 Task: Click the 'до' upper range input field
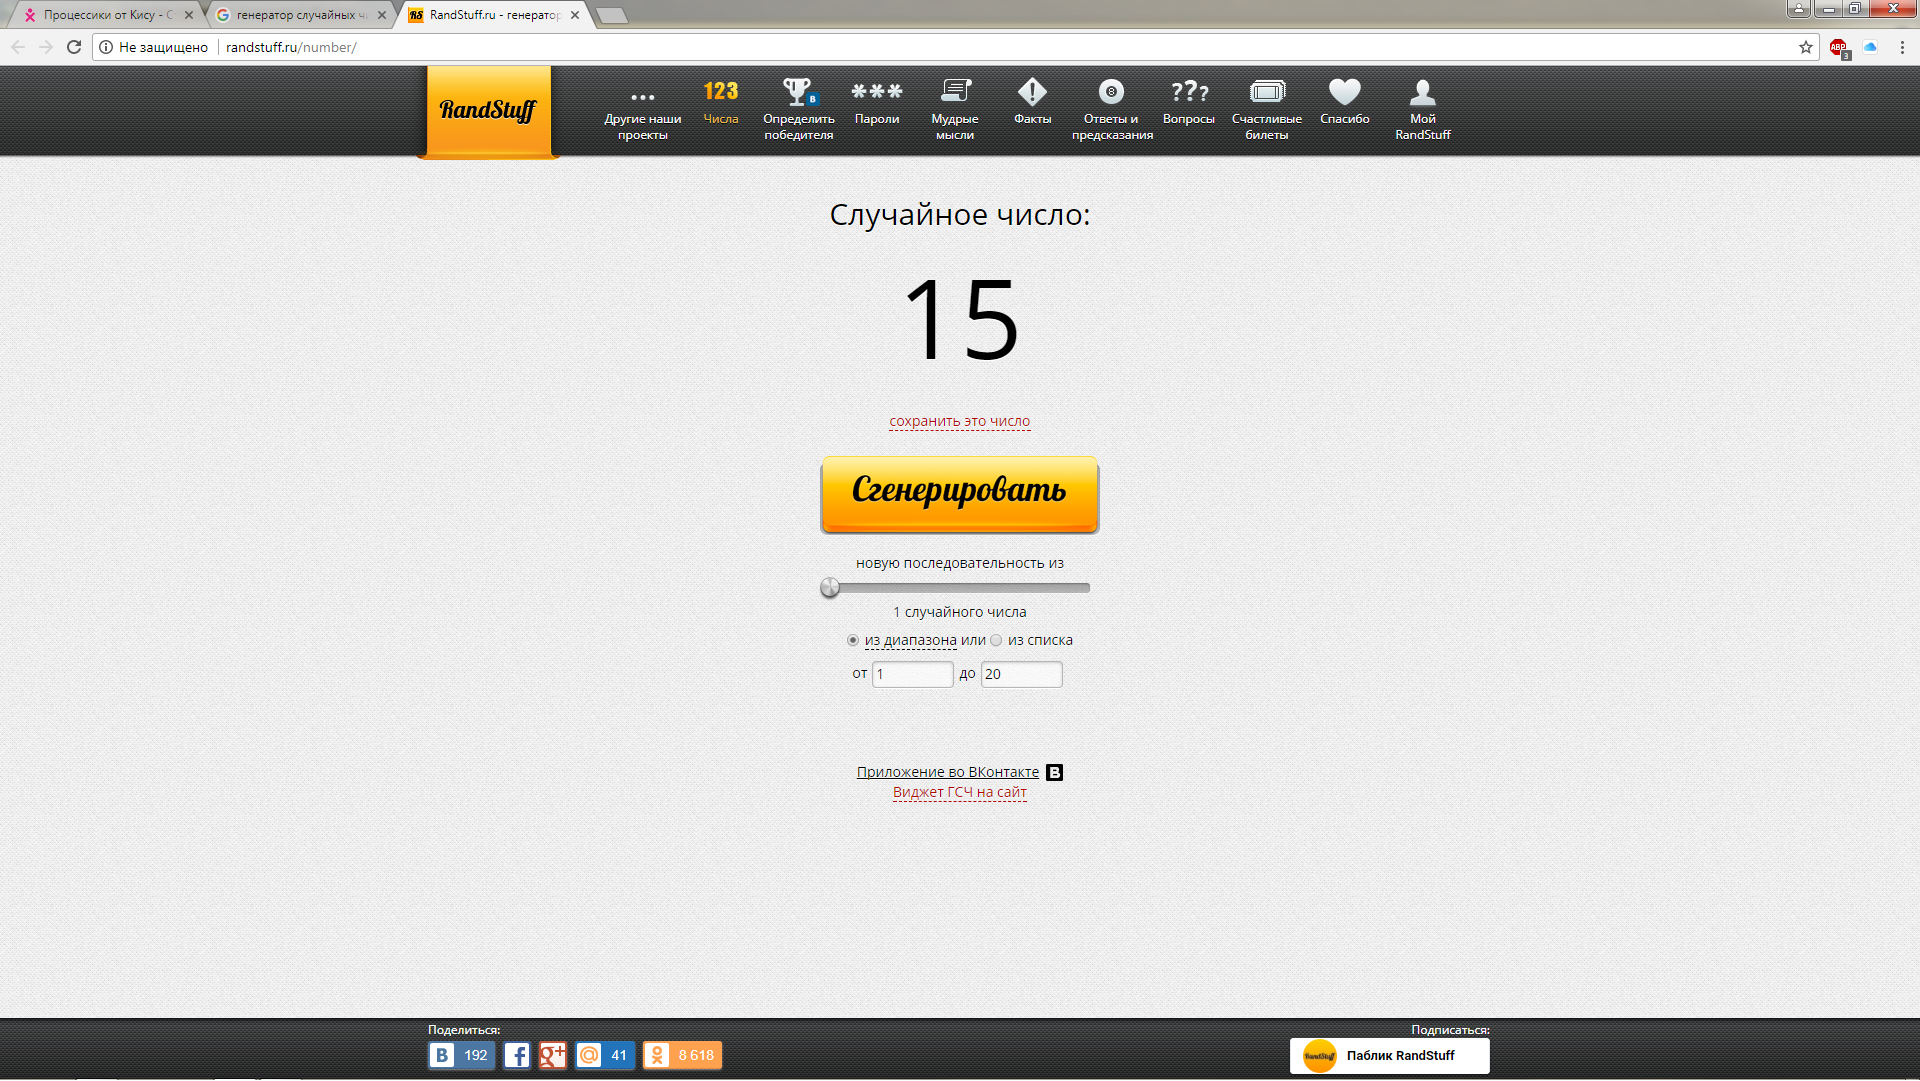(x=1021, y=675)
